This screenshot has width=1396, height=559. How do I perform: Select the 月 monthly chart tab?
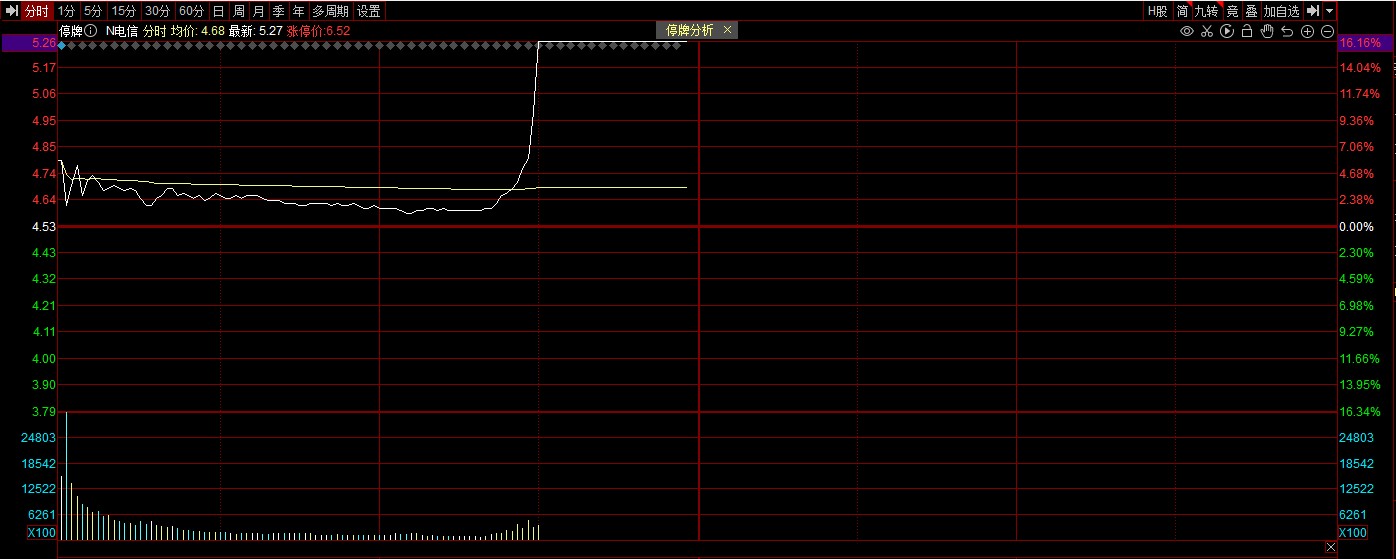(258, 11)
